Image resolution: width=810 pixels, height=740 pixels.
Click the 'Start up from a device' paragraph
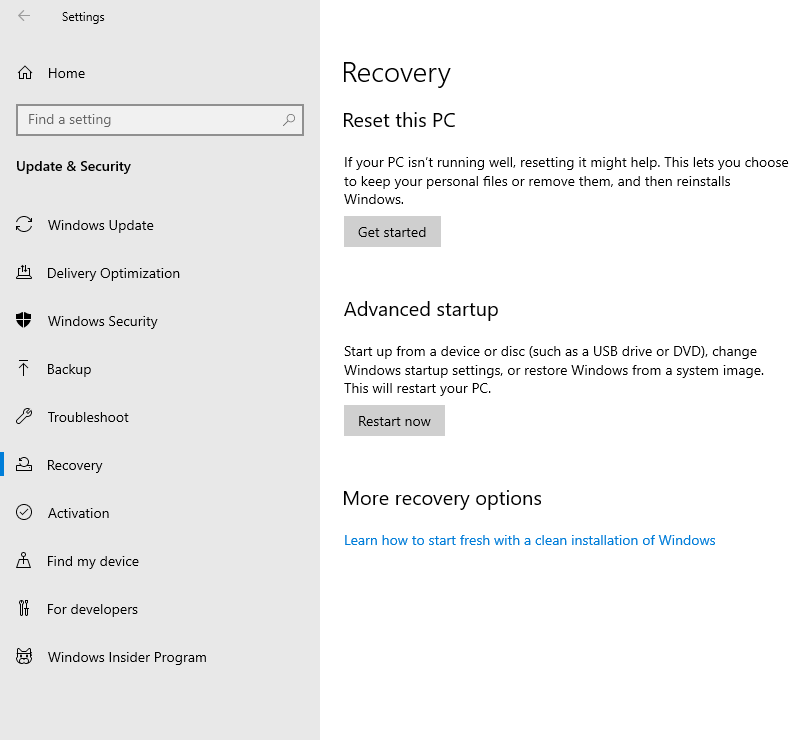[554, 370]
